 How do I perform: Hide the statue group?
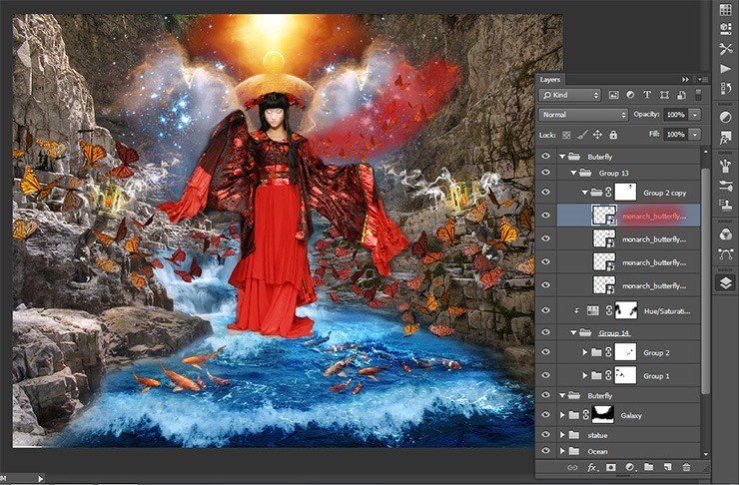pos(546,435)
